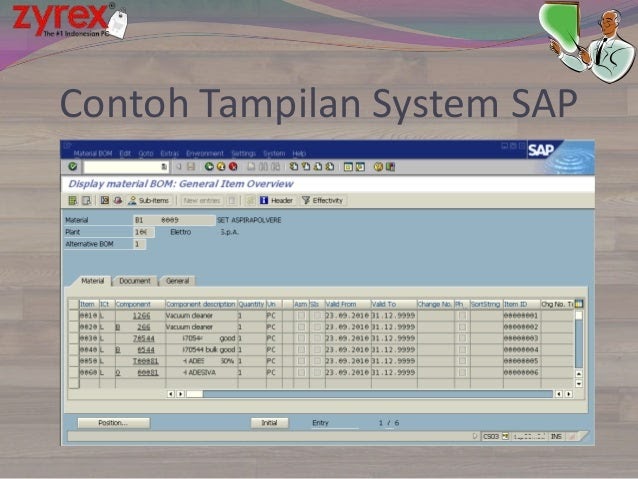Open the Edit menu
Viewport: 638px width, 479px height.
(125, 153)
